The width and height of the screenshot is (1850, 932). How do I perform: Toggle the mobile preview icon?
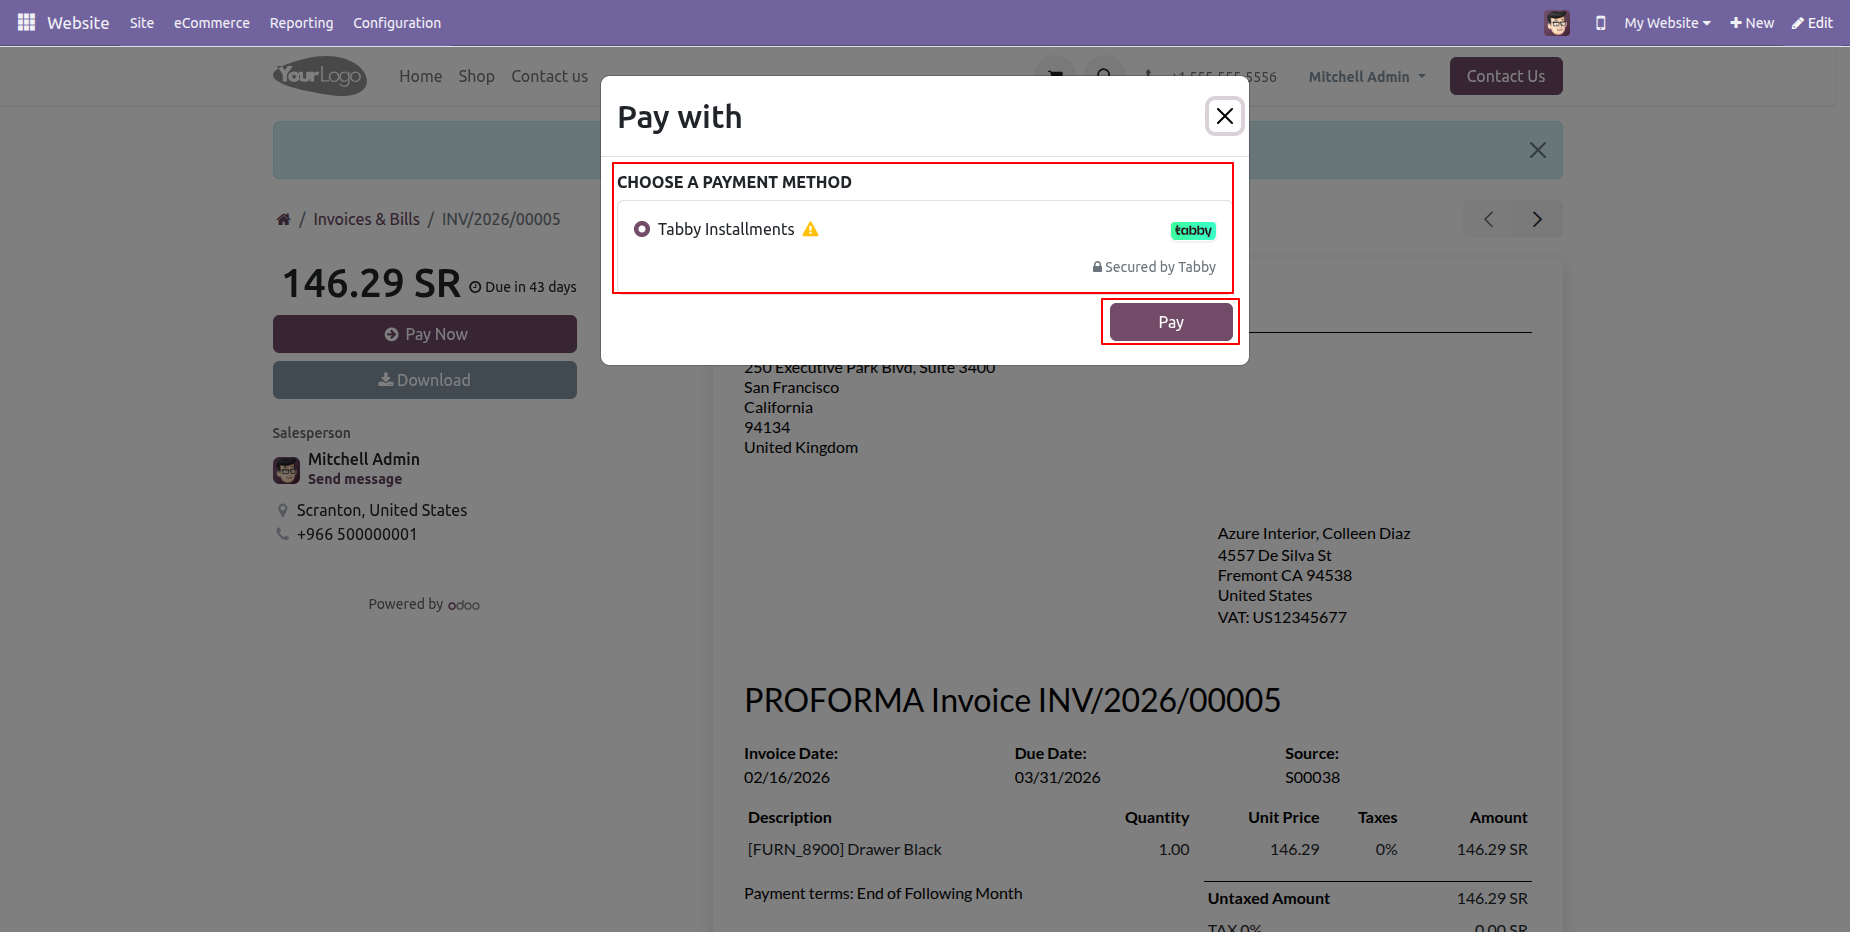pos(1600,23)
